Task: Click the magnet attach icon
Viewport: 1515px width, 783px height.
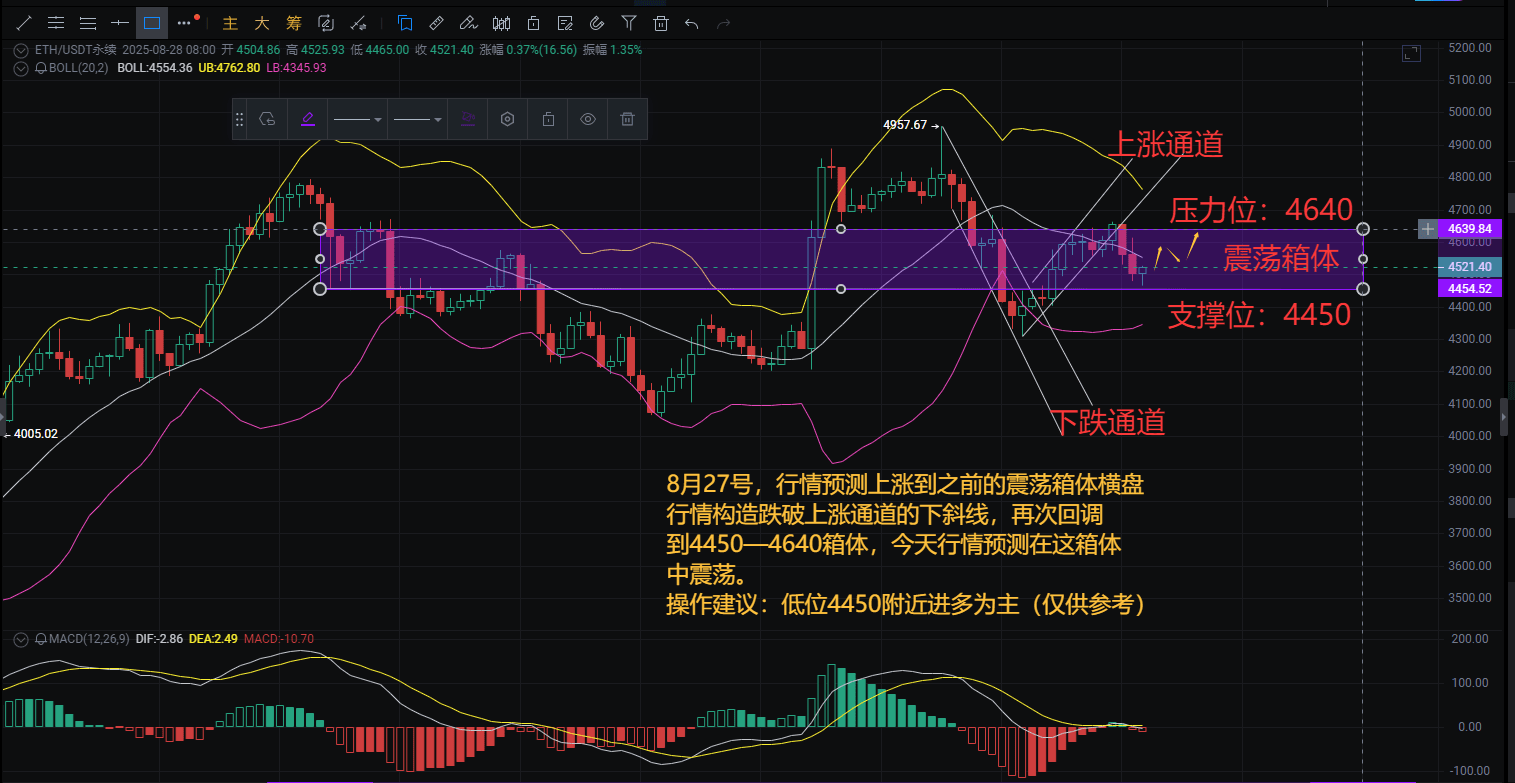Action: click(597, 22)
